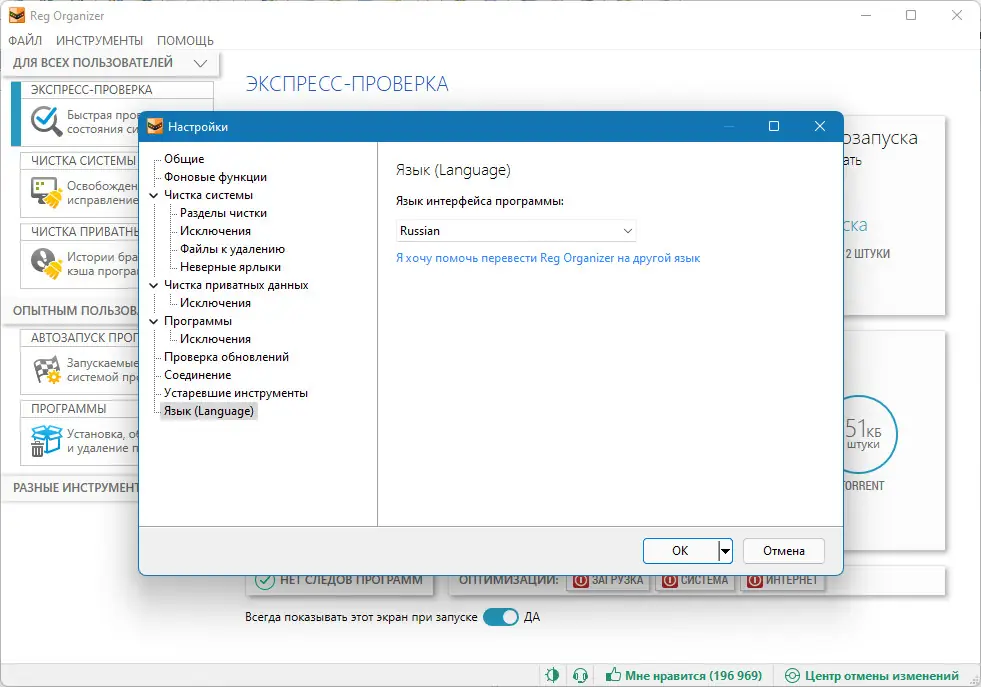Click the Автозапуск программ flag icon
The image size is (981, 687).
[47, 370]
